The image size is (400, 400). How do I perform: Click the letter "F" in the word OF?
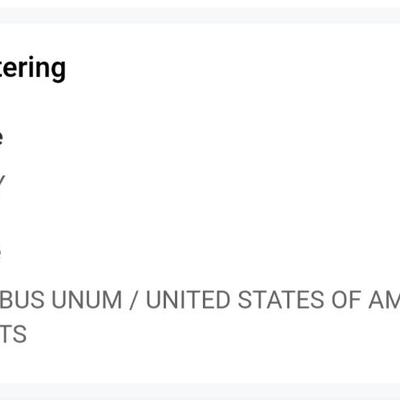click(x=355, y=300)
